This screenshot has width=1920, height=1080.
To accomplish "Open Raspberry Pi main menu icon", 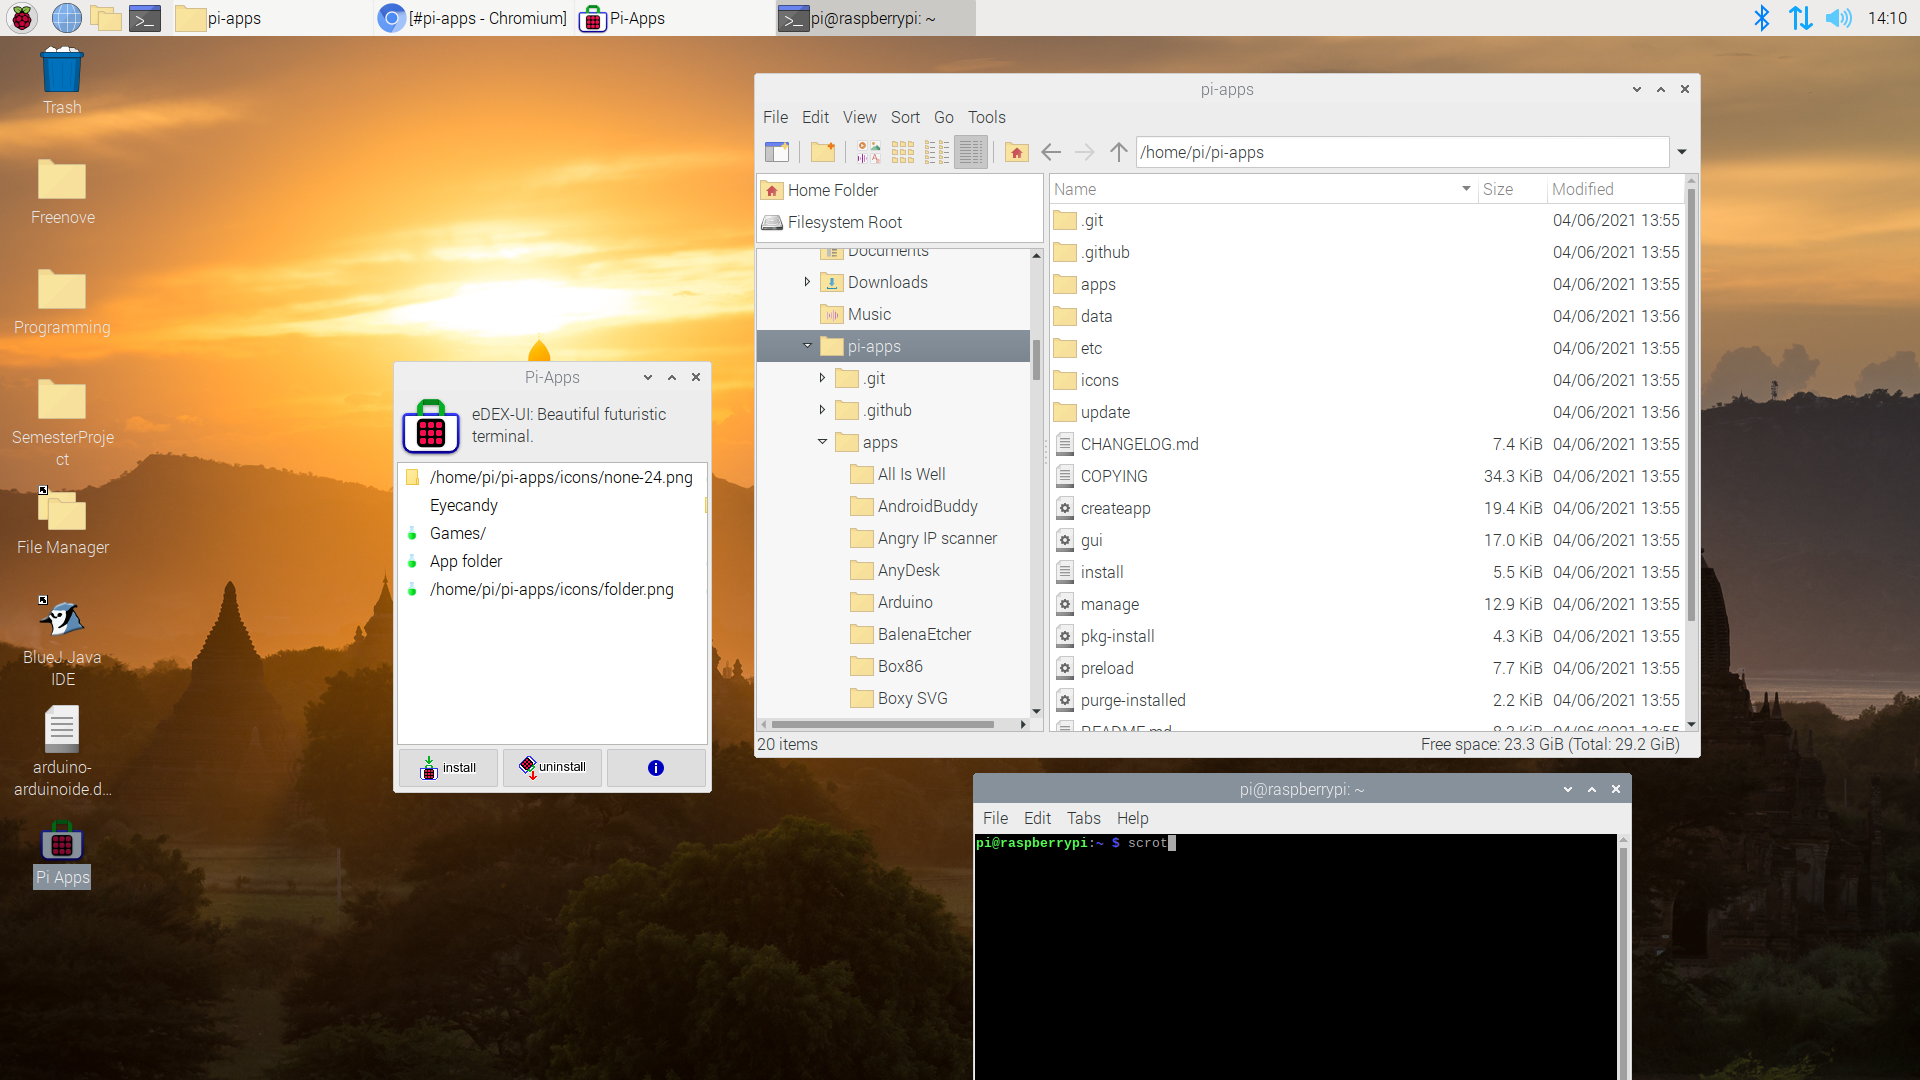I will click(21, 18).
